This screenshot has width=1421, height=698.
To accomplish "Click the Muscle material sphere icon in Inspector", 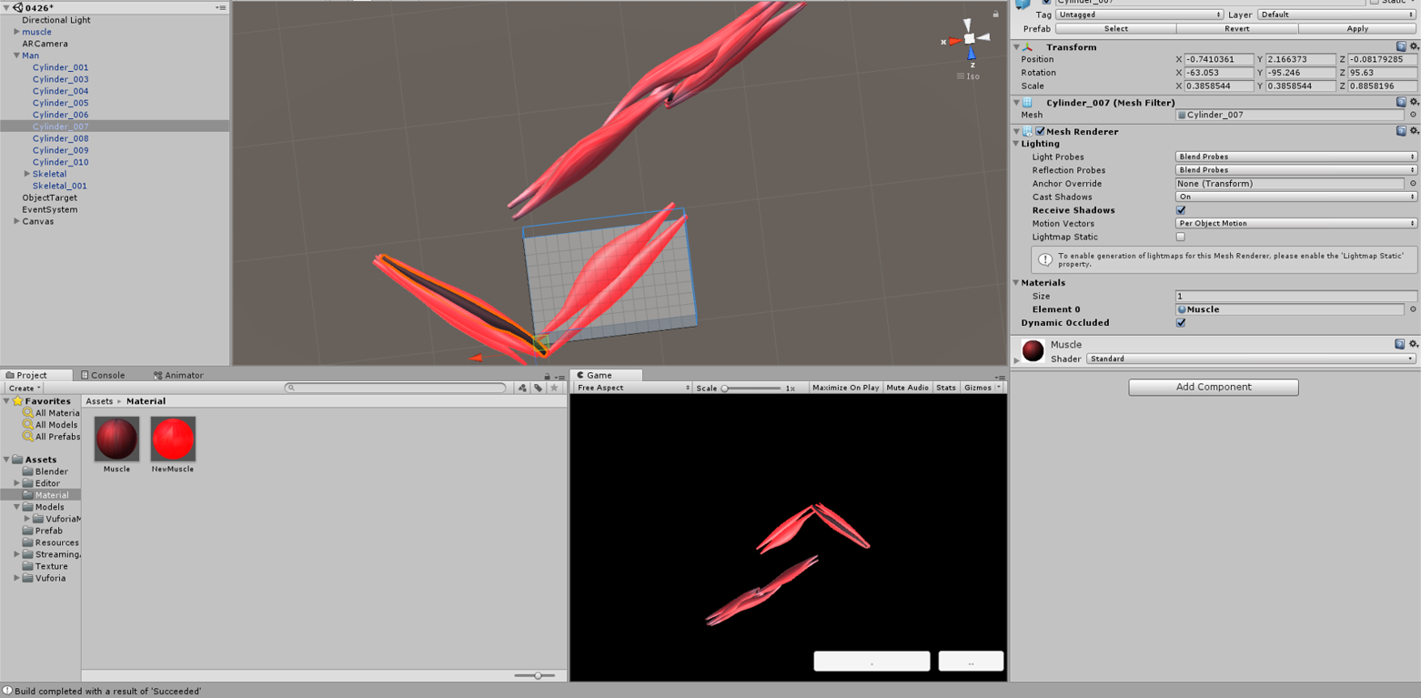I will tap(1032, 351).
